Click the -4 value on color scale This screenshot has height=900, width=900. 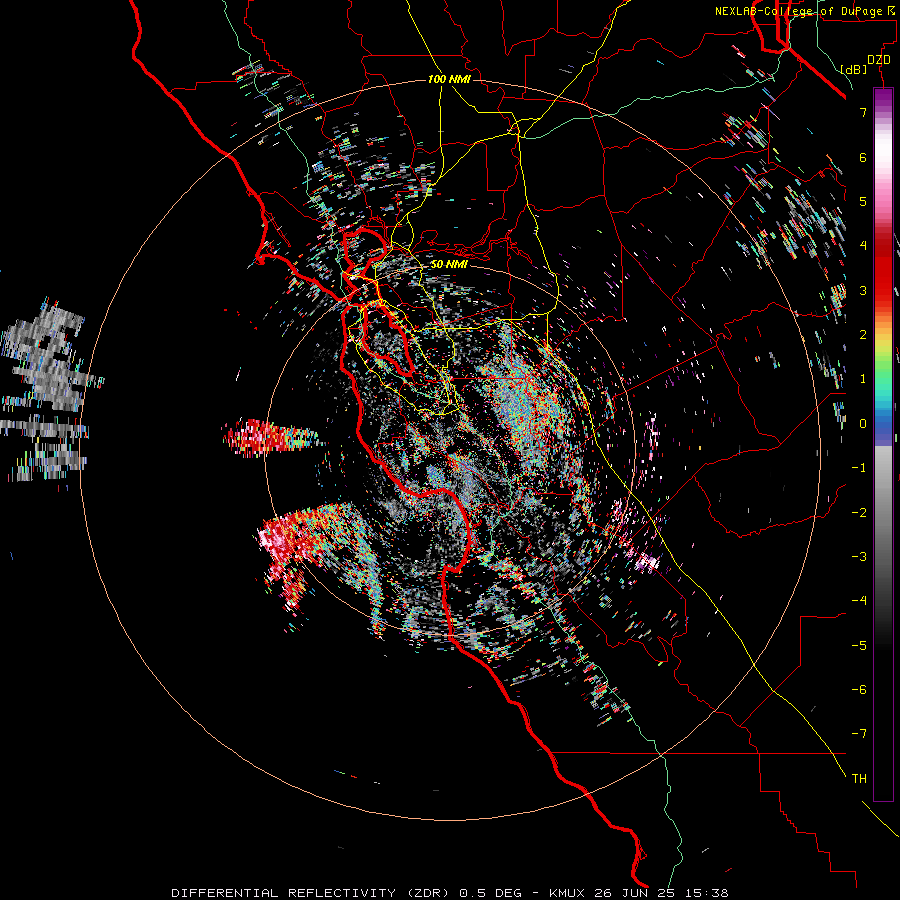pos(859,601)
